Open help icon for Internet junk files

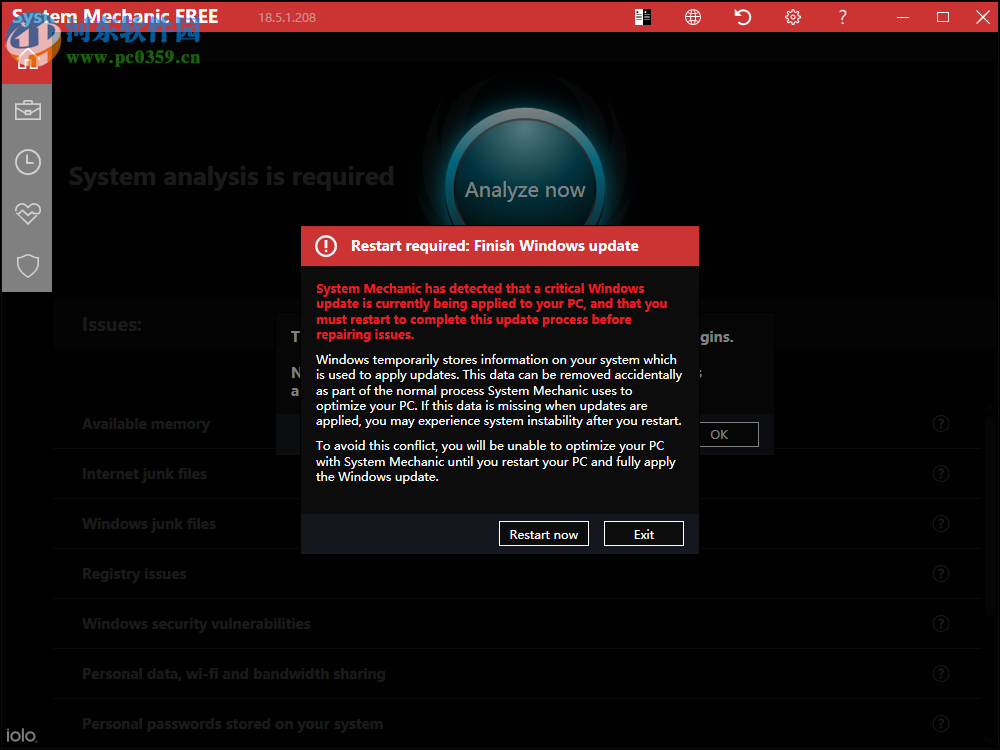tap(941, 473)
